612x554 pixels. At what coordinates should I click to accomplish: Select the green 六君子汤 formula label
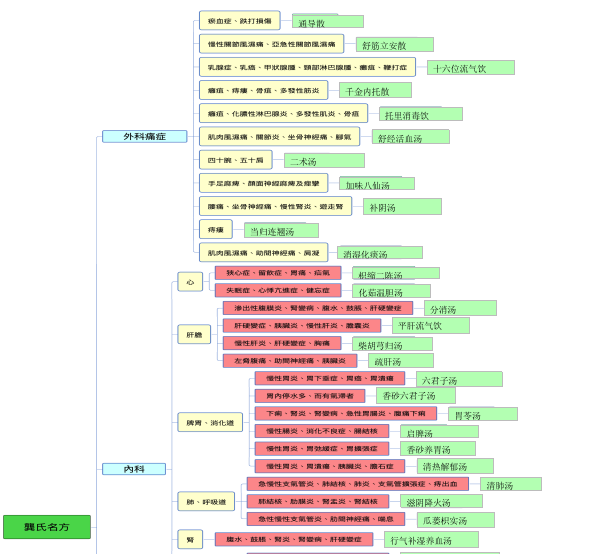(x=459, y=379)
